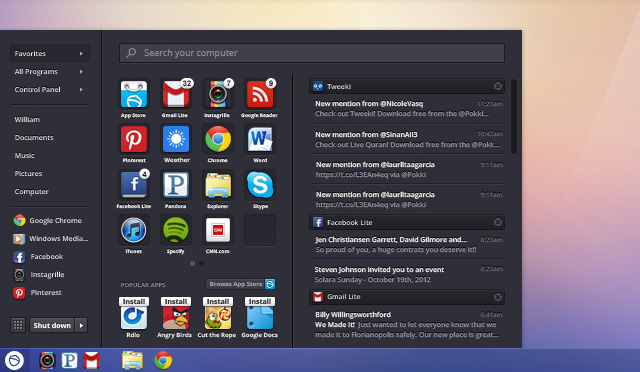Click the Gmail Lite notification header

(x=407, y=297)
